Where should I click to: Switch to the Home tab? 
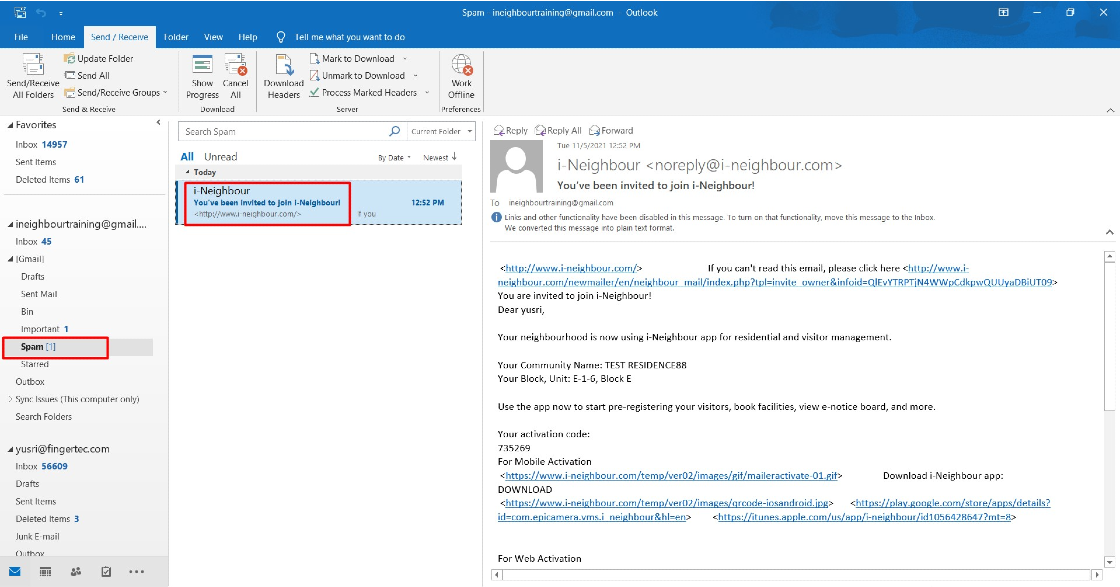click(63, 37)
